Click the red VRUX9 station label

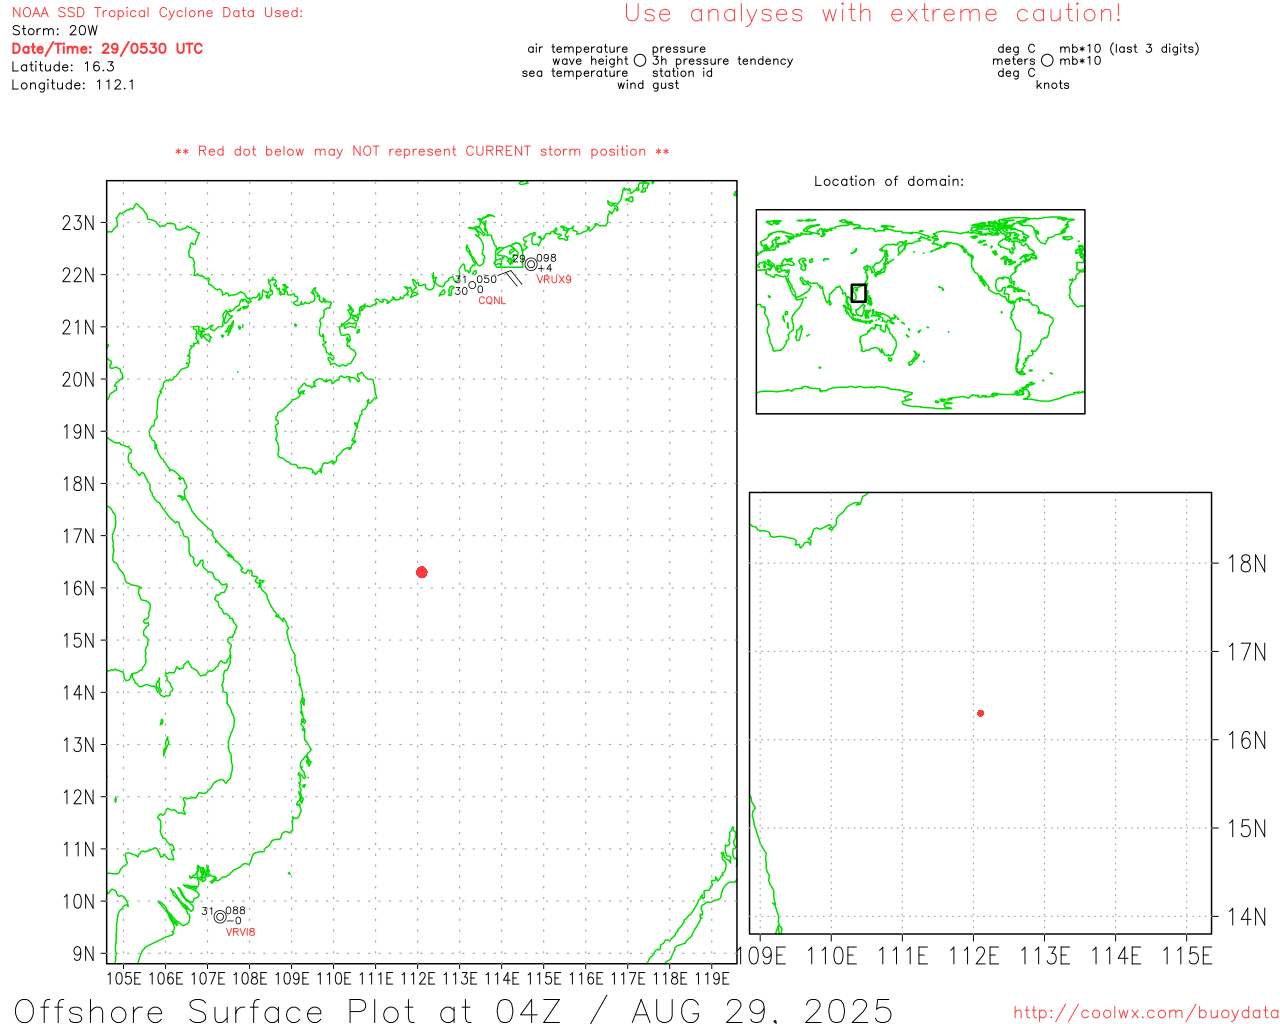(x=554, y=280)
